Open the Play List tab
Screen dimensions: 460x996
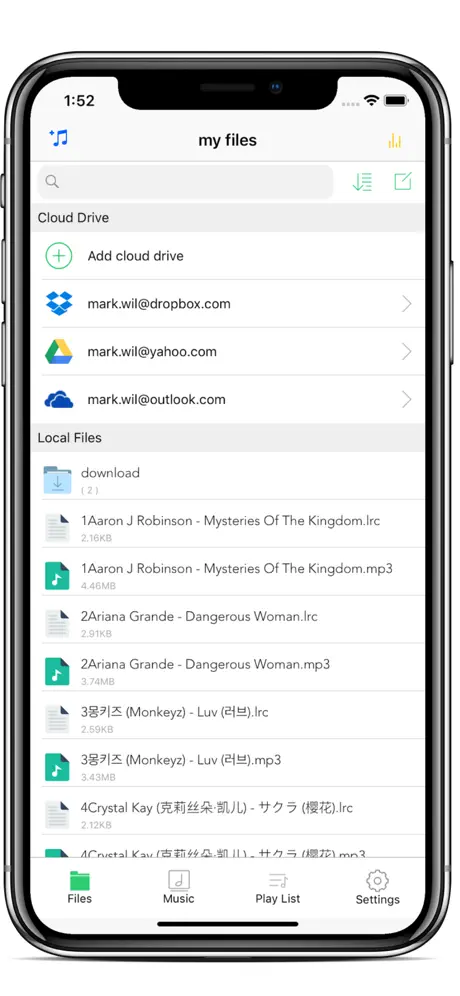278,887
